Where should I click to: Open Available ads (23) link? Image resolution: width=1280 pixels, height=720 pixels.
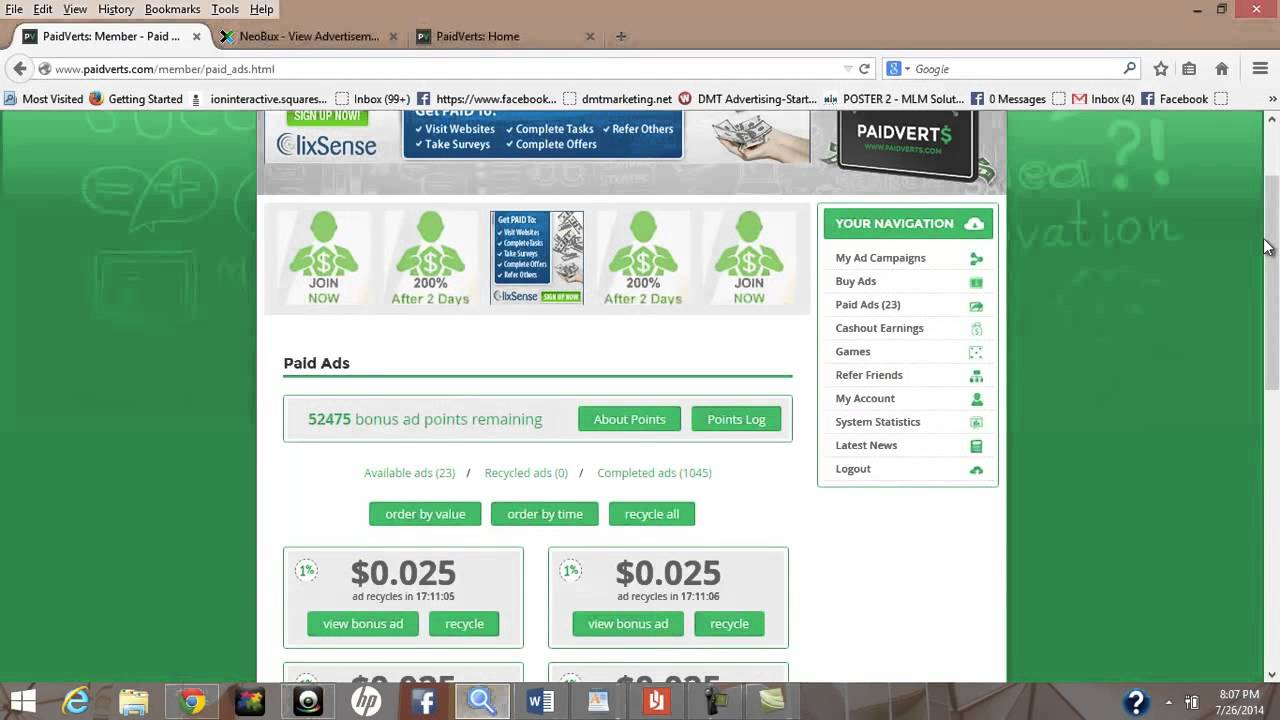pyautogui.click(x=409, y=473)
